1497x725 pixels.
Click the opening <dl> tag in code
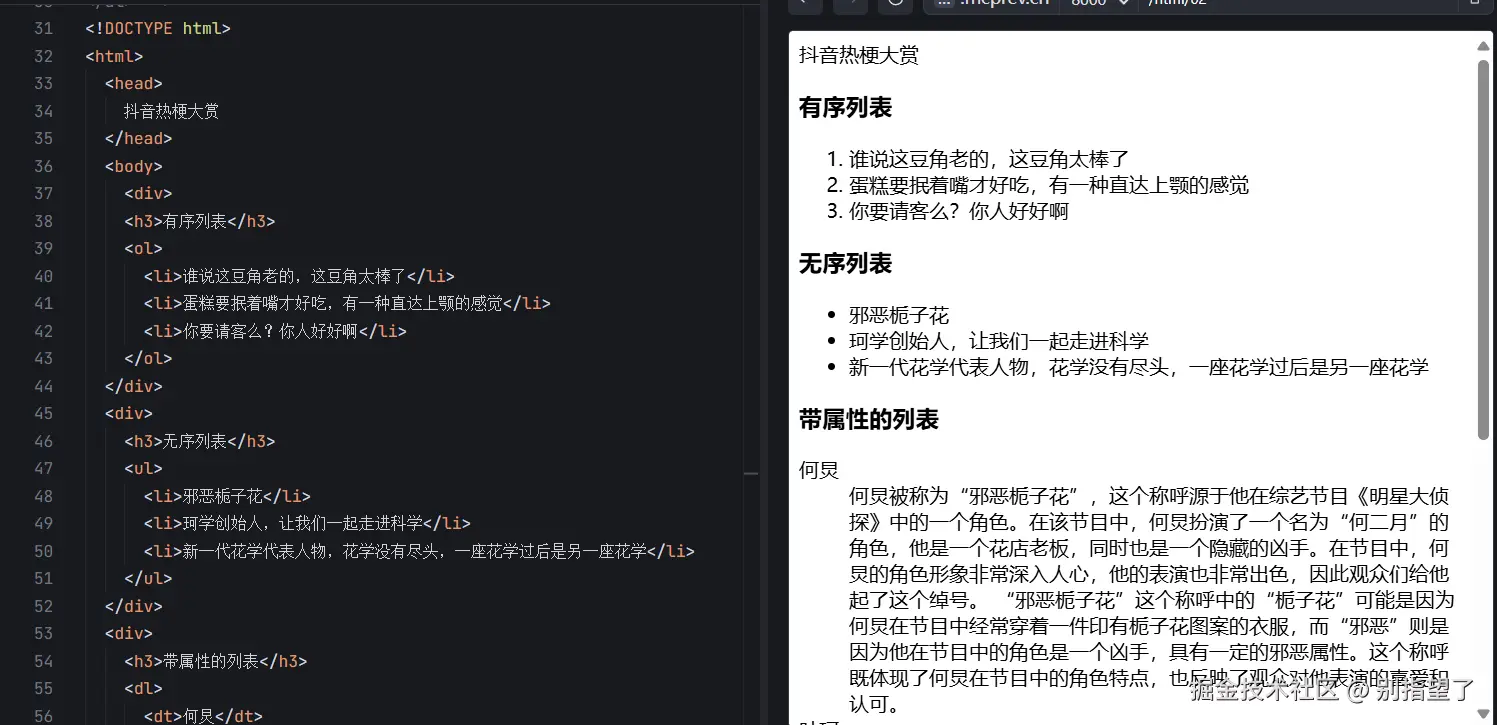143,688
